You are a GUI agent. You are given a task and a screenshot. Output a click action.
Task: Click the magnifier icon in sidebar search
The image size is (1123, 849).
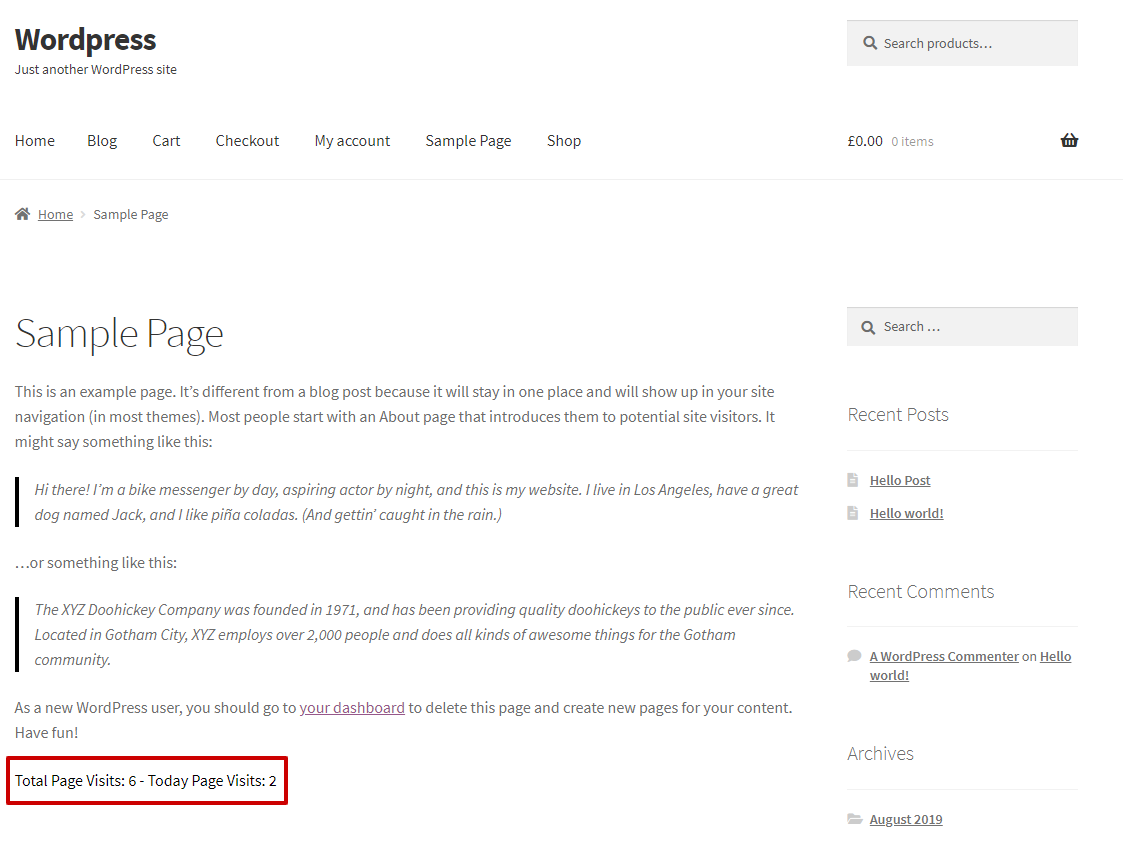[870, 327]
